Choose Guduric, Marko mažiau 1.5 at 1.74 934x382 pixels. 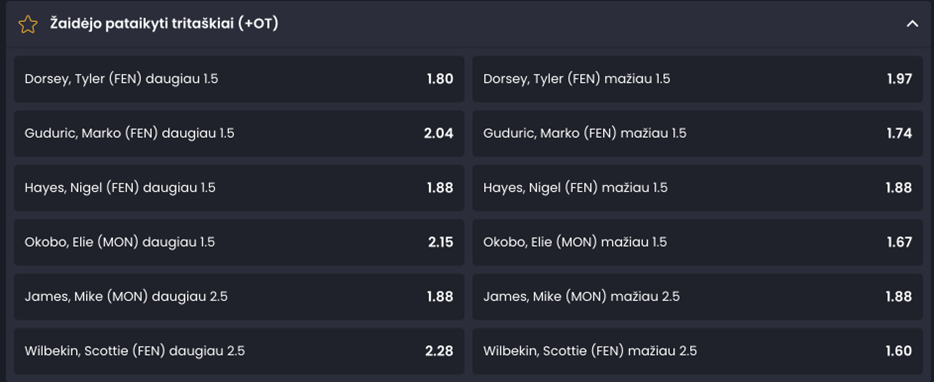[698, 133]
